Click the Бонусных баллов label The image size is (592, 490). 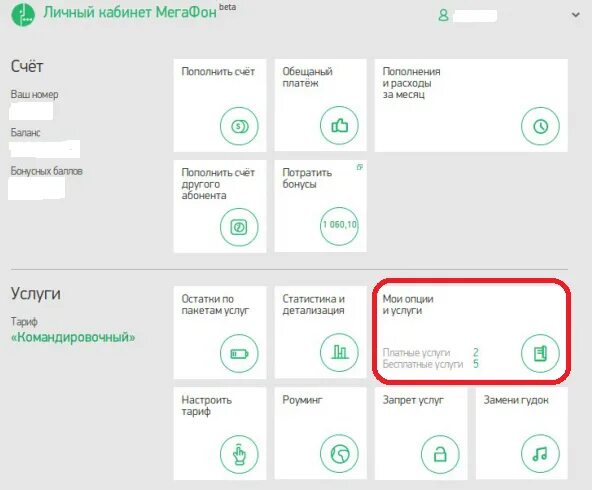[x=46, y=171]
